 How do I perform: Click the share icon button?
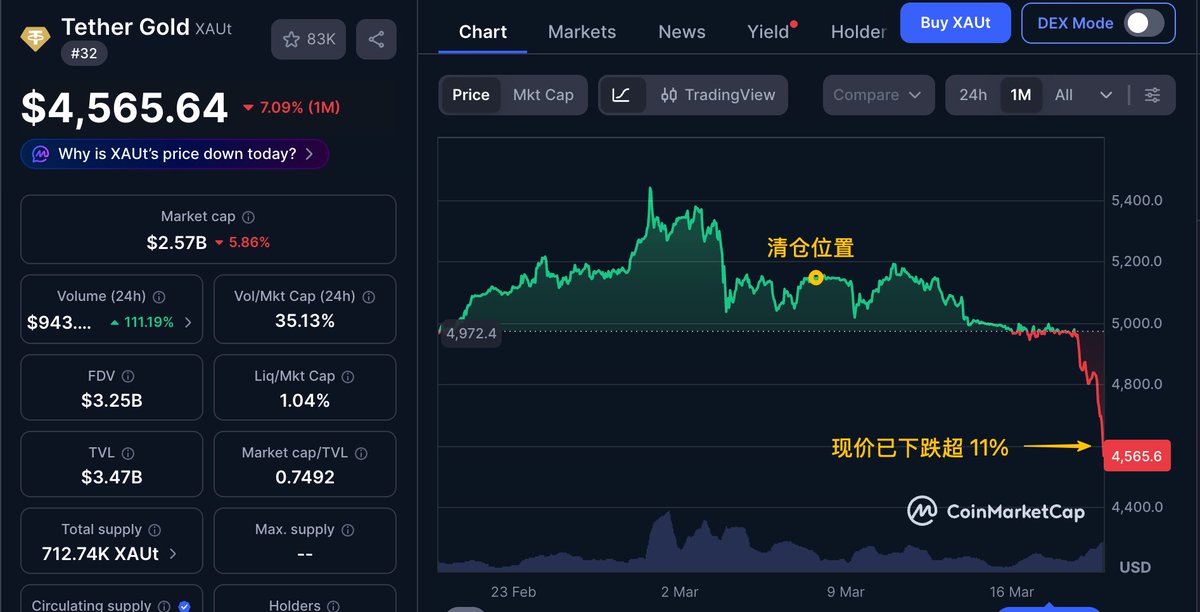pos(376,39)
